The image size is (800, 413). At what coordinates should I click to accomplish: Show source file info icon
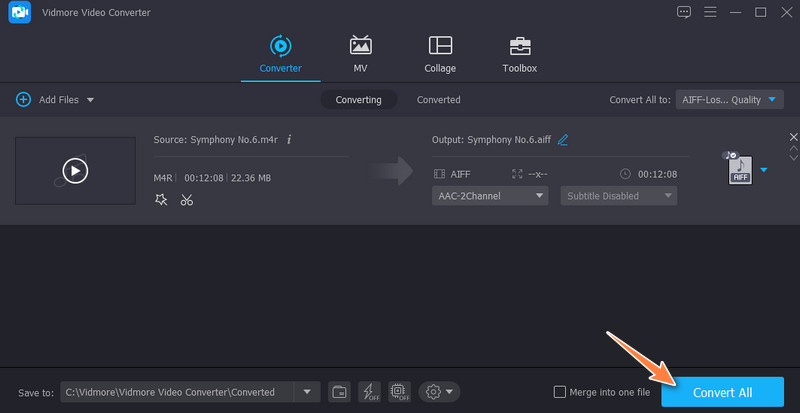point(289,139)
